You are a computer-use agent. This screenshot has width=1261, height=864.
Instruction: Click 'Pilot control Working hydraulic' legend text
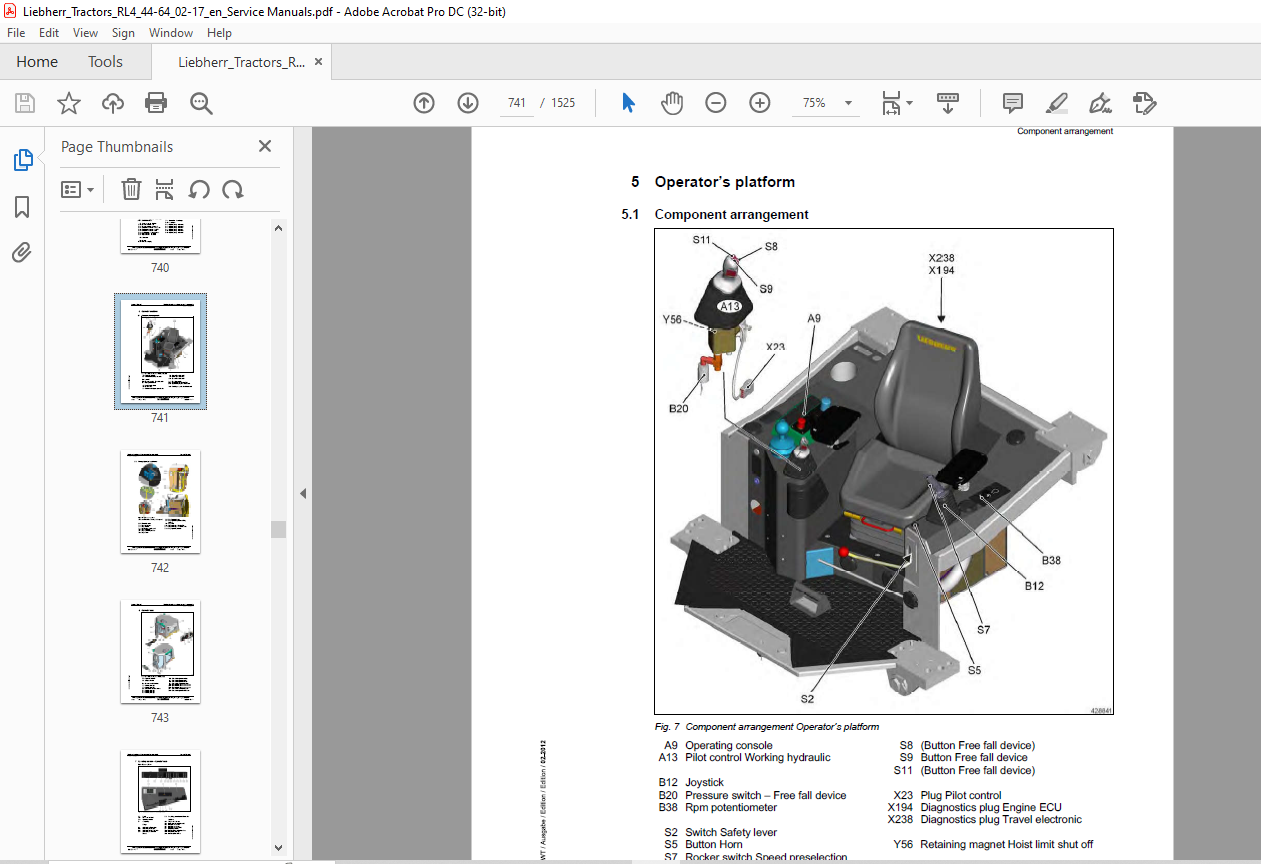757,758
